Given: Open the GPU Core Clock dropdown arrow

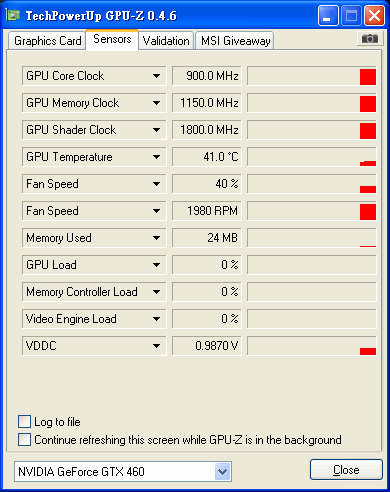Looking at the screenshot, I should click(x=156, y=76).
